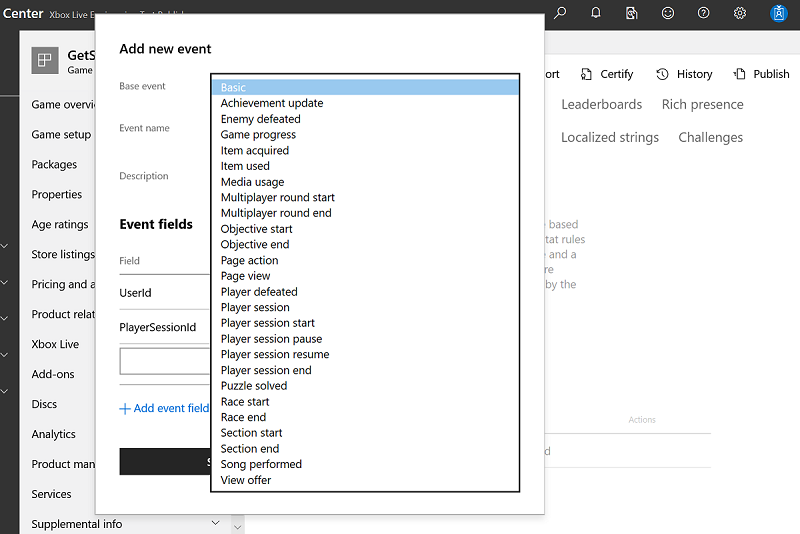Click the History clock icon

(x=662, y=74)
